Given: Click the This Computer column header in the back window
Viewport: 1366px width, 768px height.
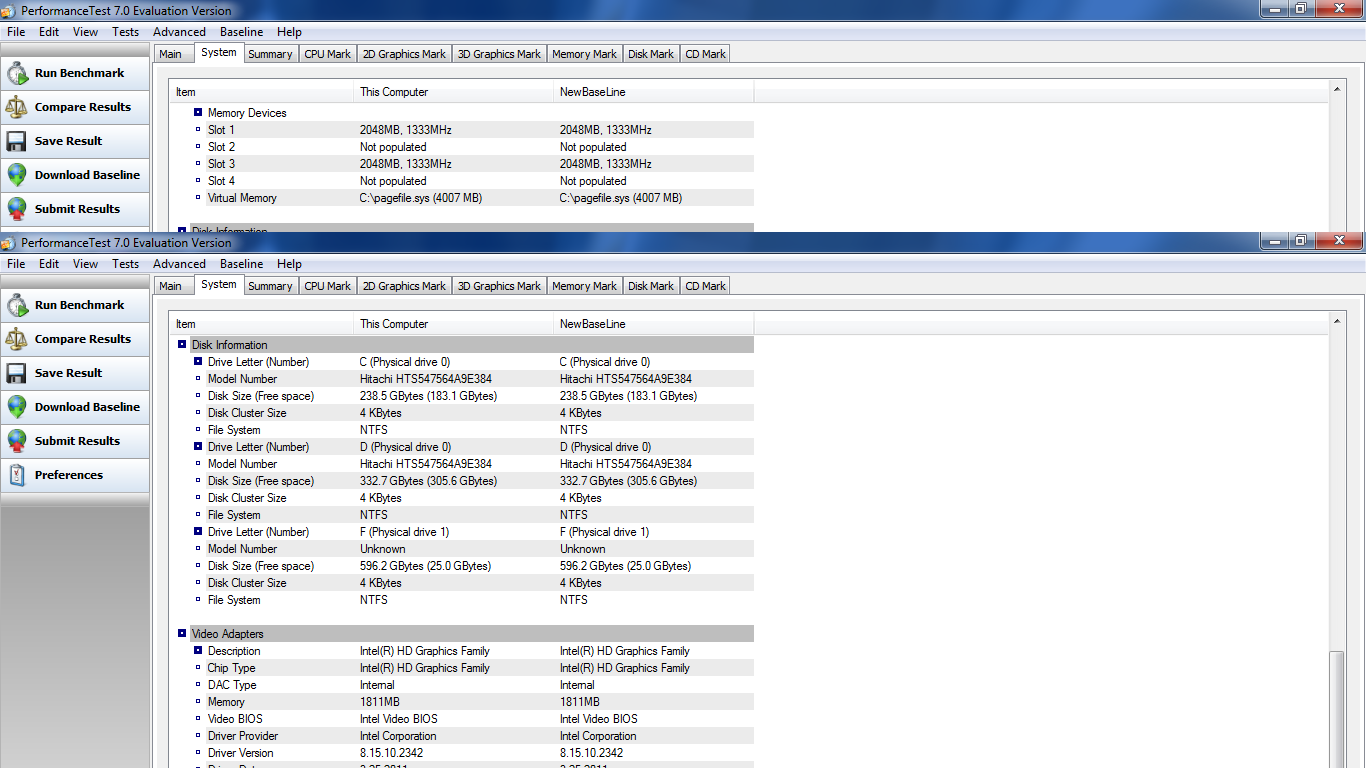Looking at the screenshot, I should [454, 92].
